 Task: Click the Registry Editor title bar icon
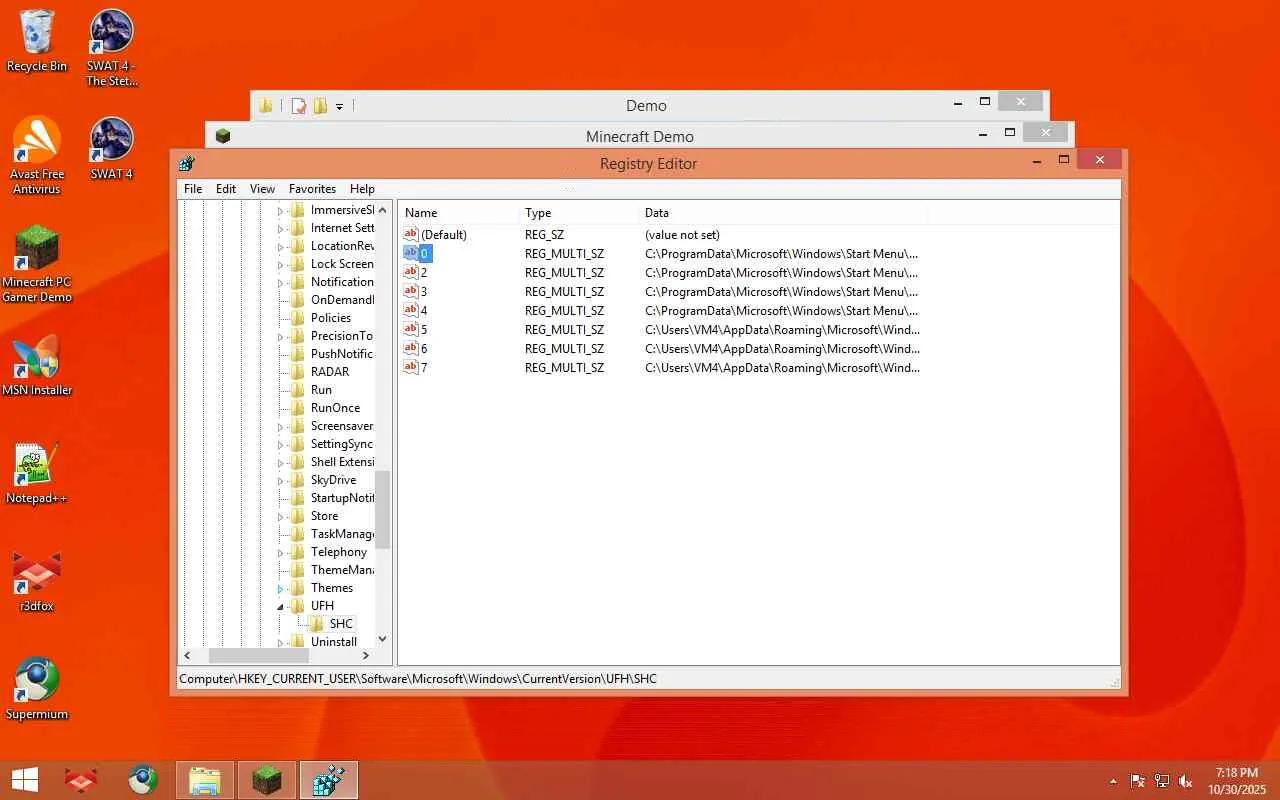(x=186, y=163)
